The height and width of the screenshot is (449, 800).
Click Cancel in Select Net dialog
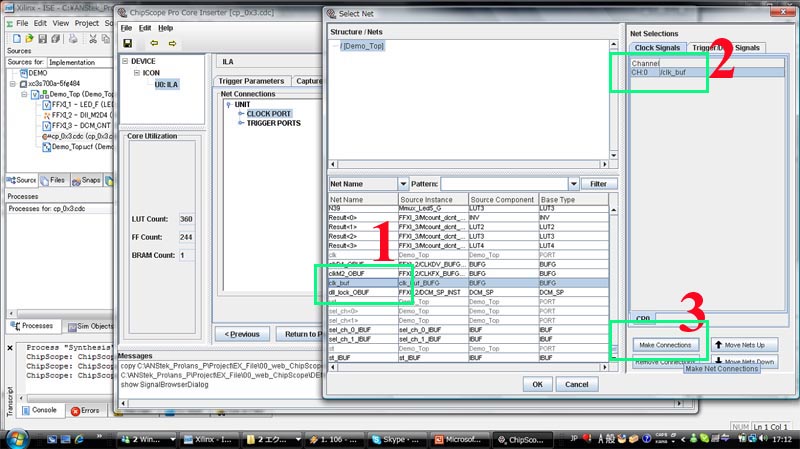577,384
